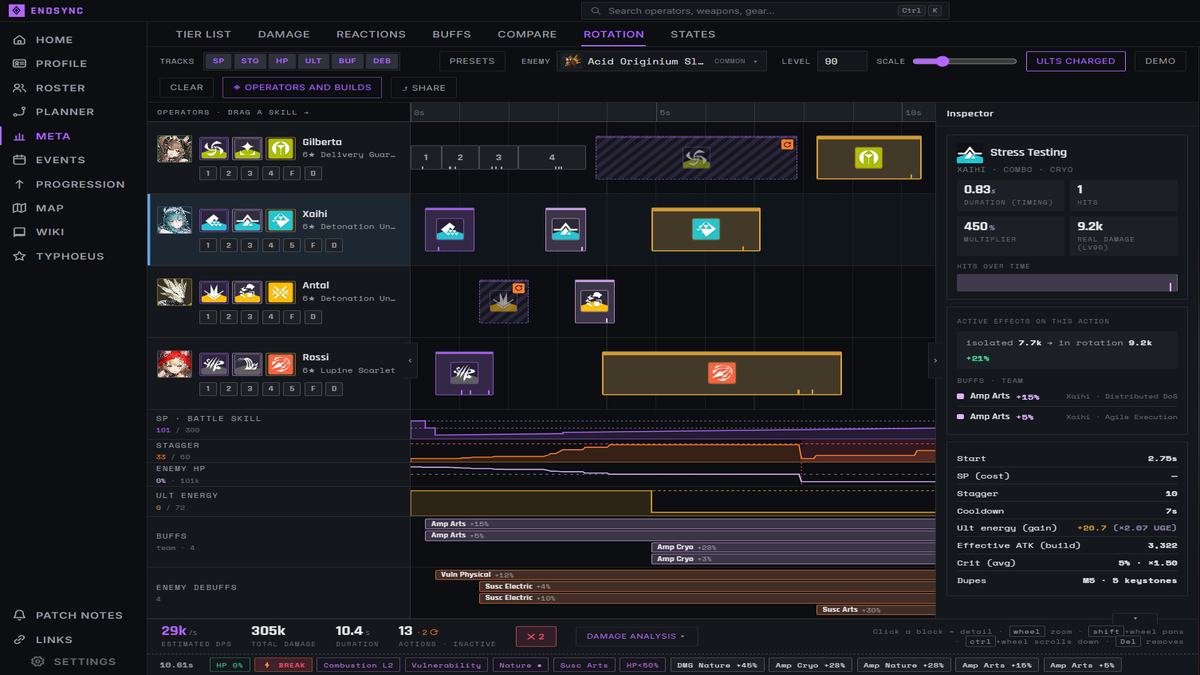Select Xaihi's avatar portrait
The image size is (1200, 675).
(174, 220)
